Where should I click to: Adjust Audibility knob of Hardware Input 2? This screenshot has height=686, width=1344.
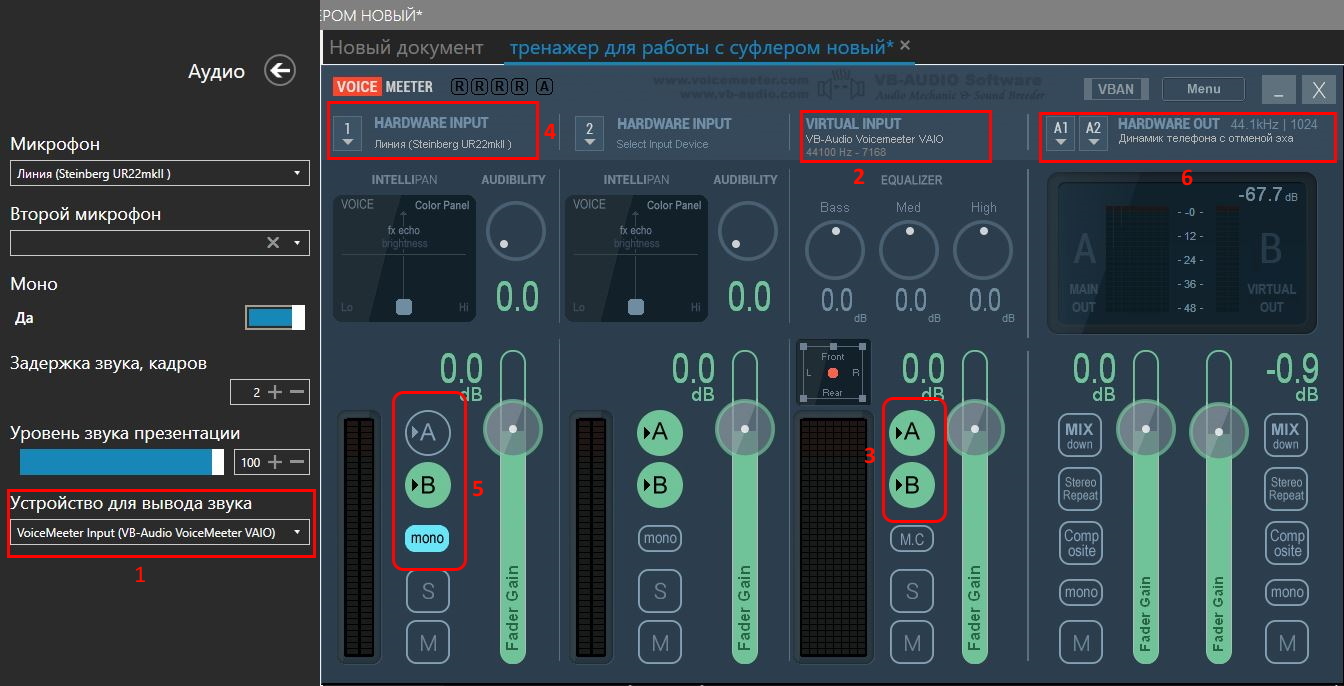tap(747, 230)
